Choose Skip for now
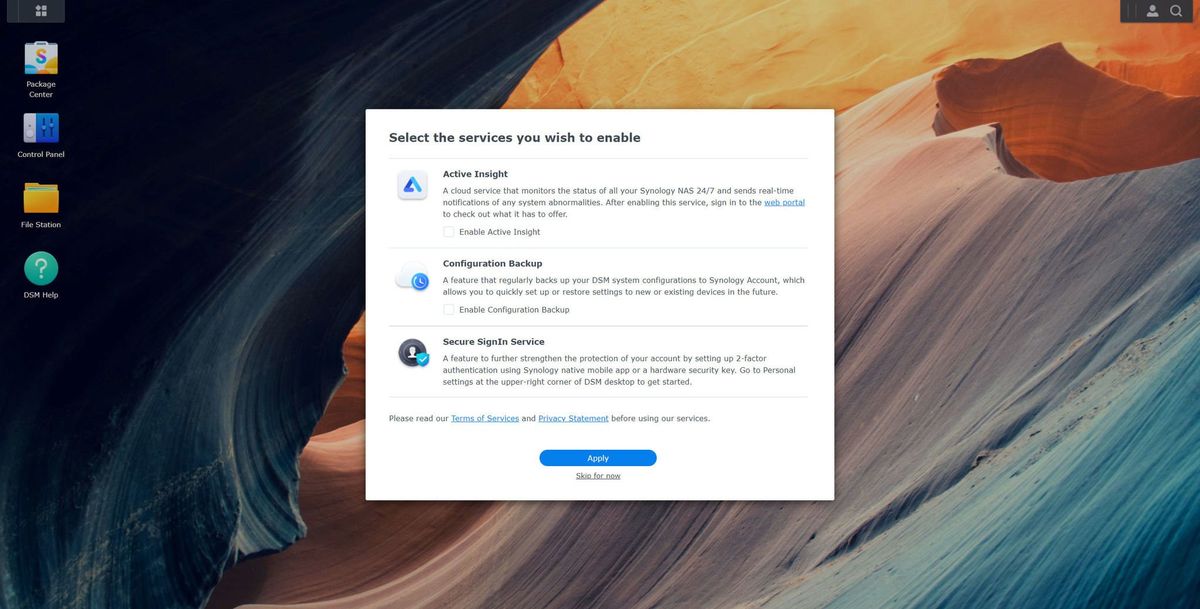 598,476
